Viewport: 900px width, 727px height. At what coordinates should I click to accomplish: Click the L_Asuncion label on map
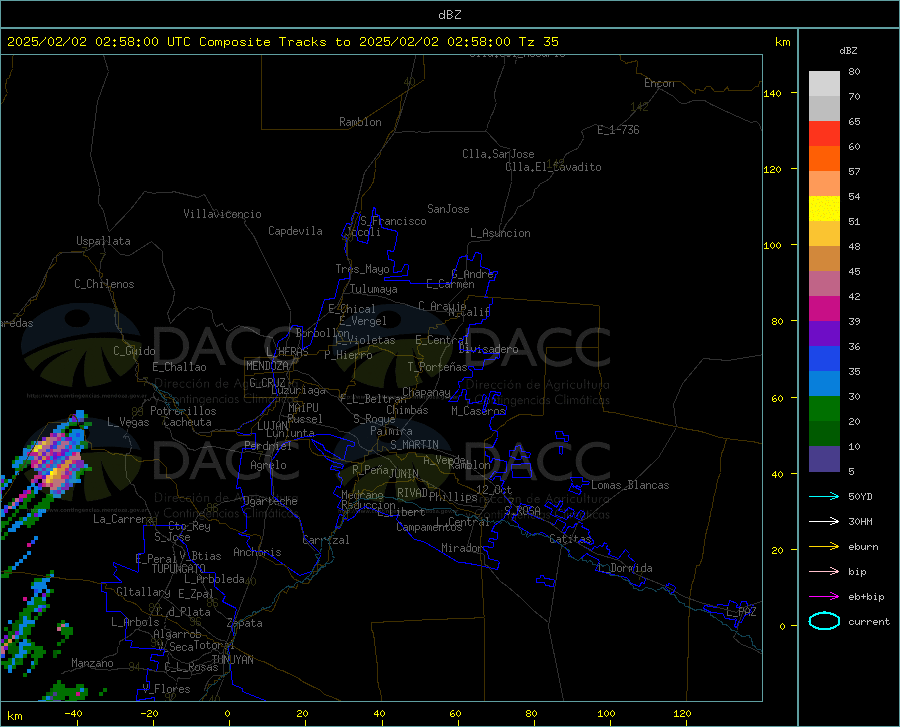(x=500, y=233)
